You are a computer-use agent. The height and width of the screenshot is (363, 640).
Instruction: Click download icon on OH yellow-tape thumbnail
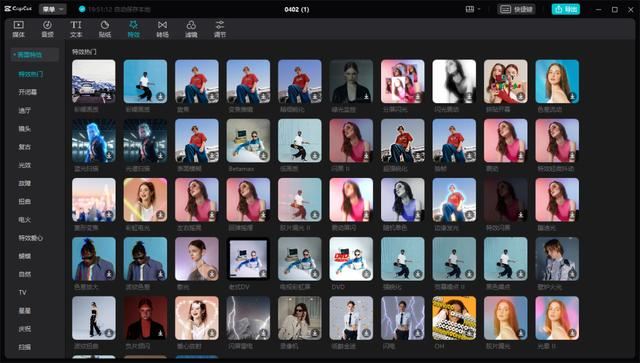[x=469, y=333]
